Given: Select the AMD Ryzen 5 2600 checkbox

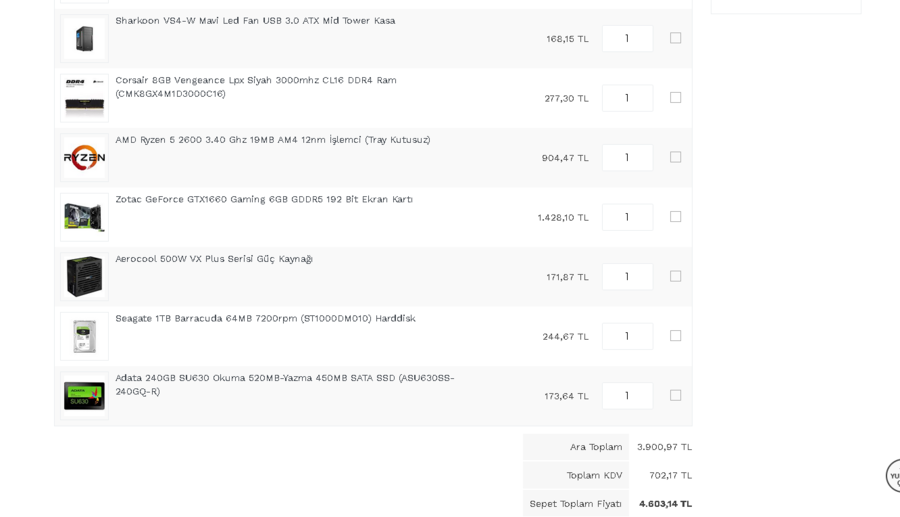Looking at the screenshot, I should pyautogui.click(x=676, y=157).
